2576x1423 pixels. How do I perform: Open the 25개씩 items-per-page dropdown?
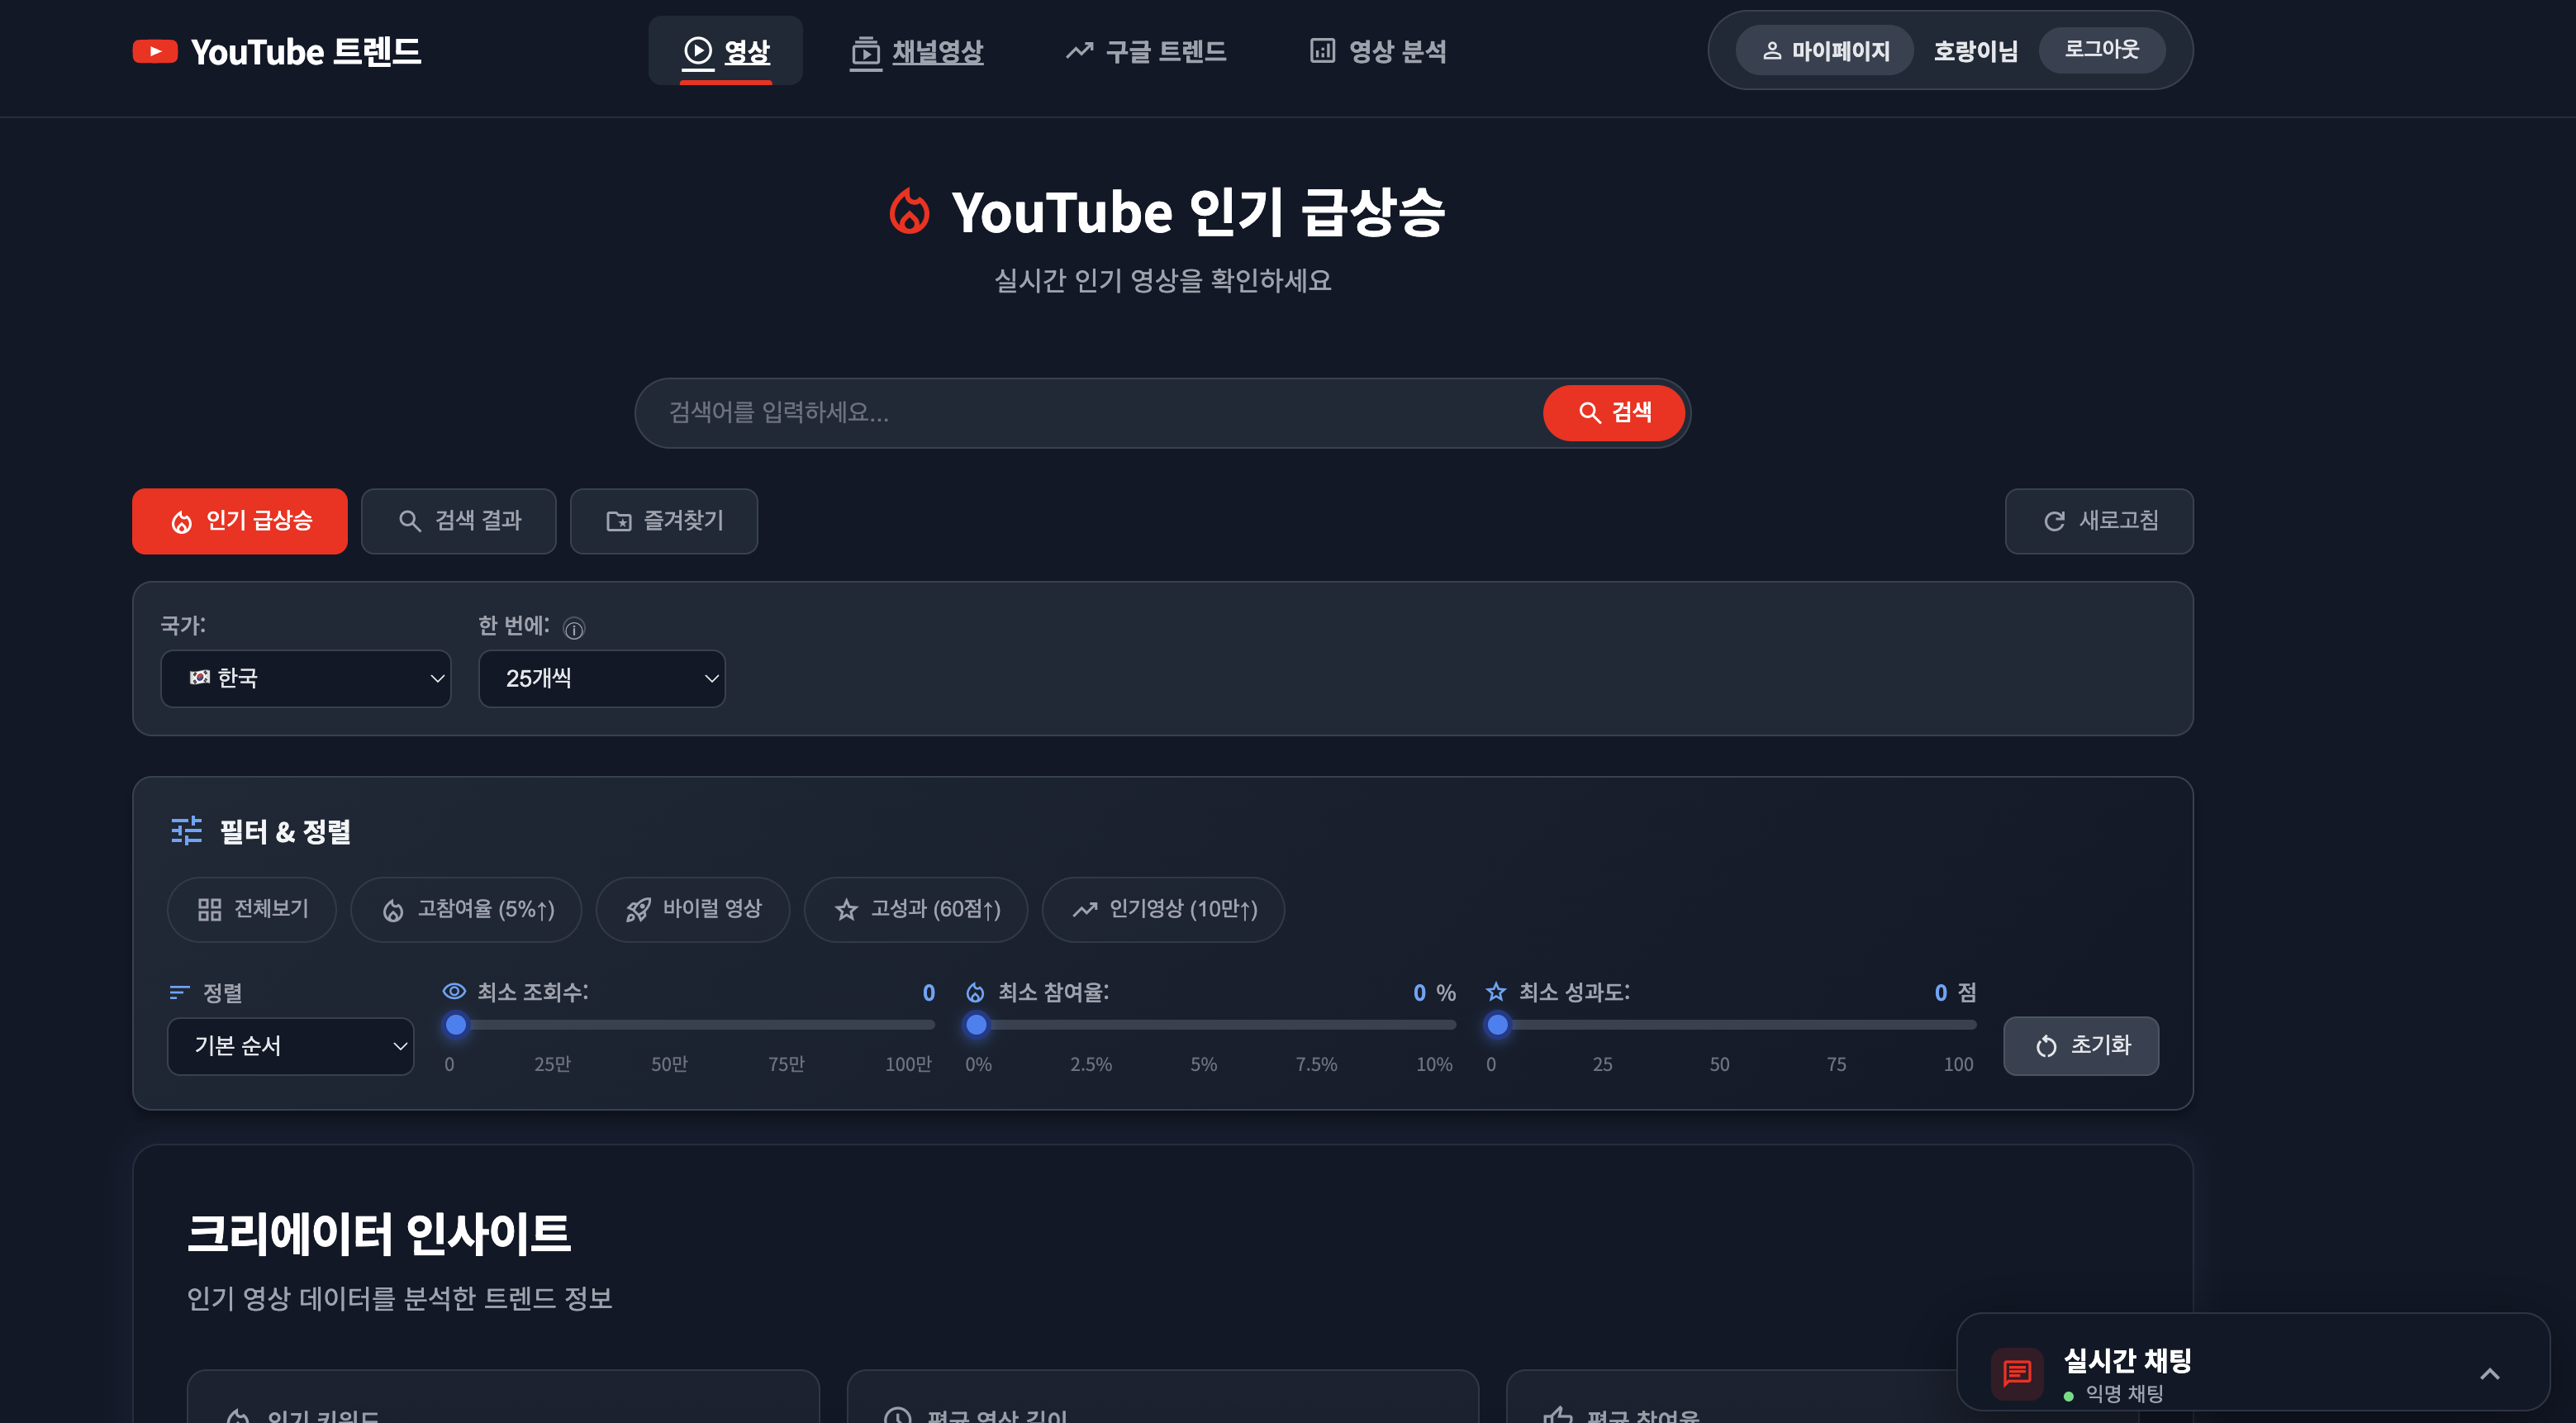click(602, 678)
